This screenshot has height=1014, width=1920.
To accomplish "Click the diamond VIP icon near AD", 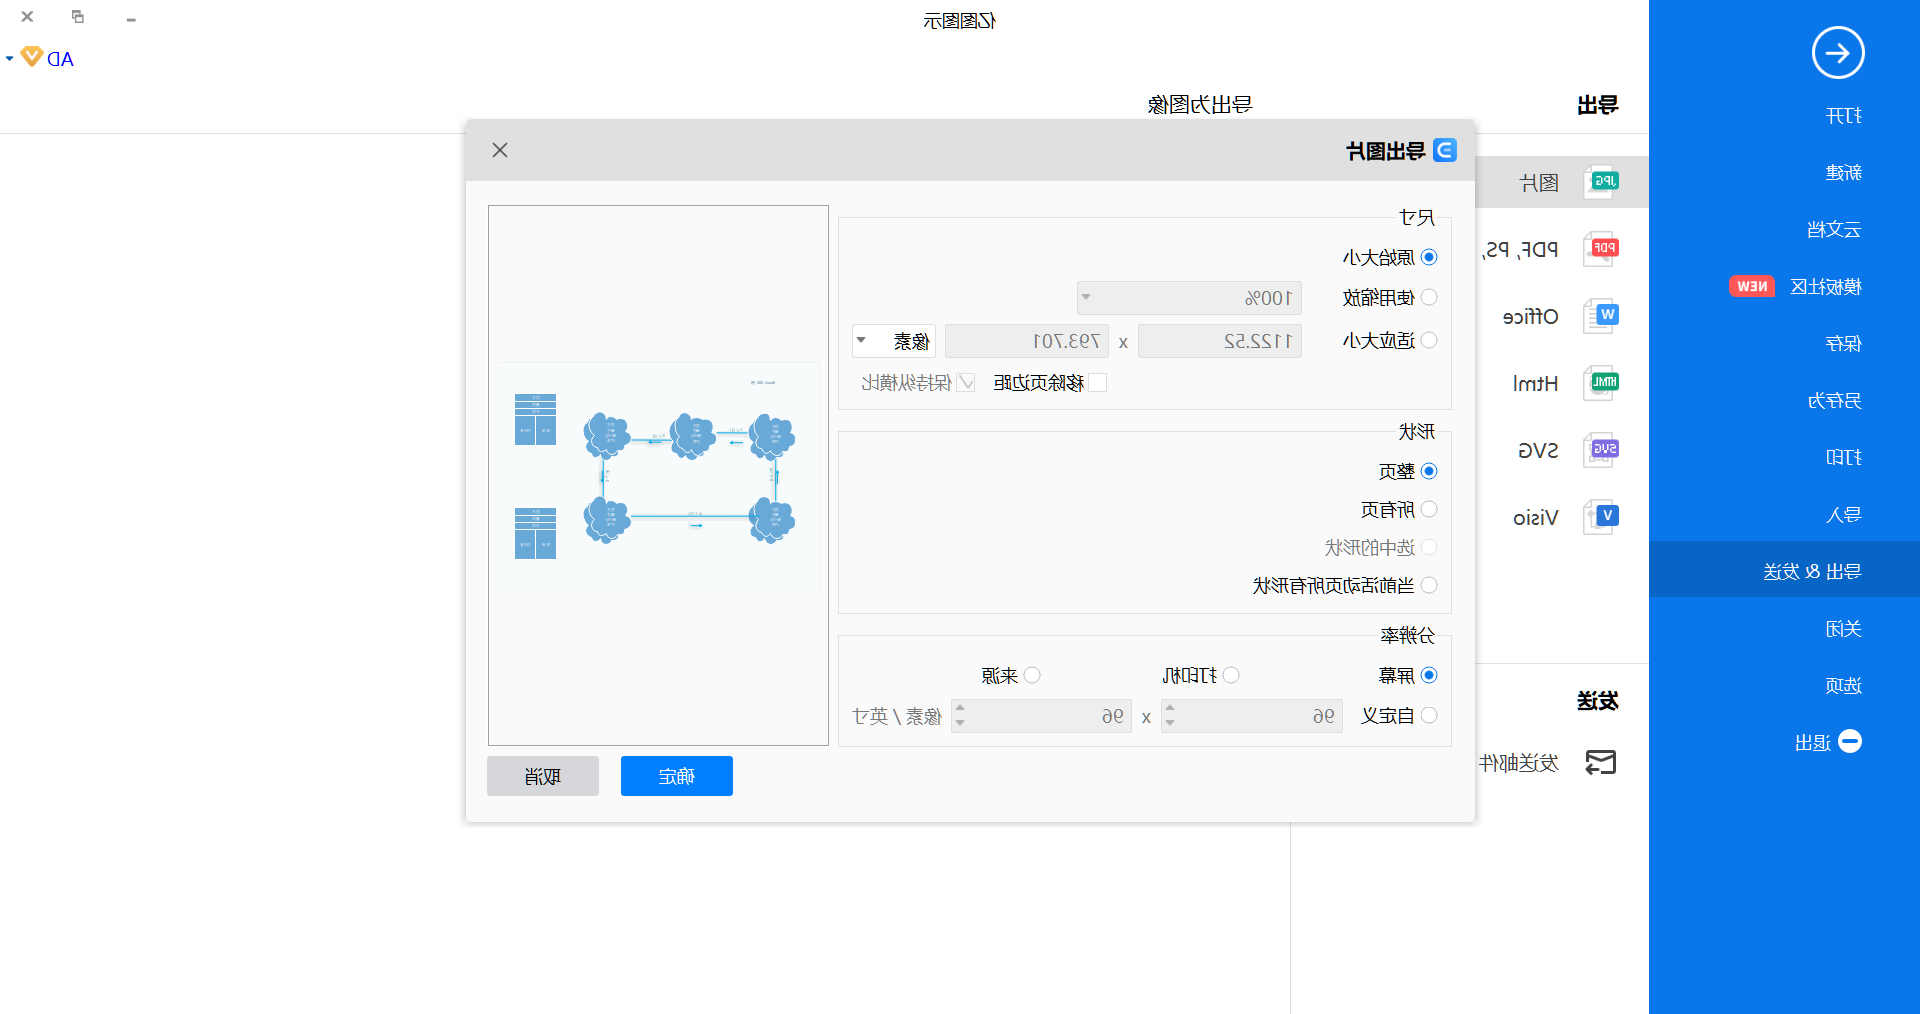I will (32, 57).
